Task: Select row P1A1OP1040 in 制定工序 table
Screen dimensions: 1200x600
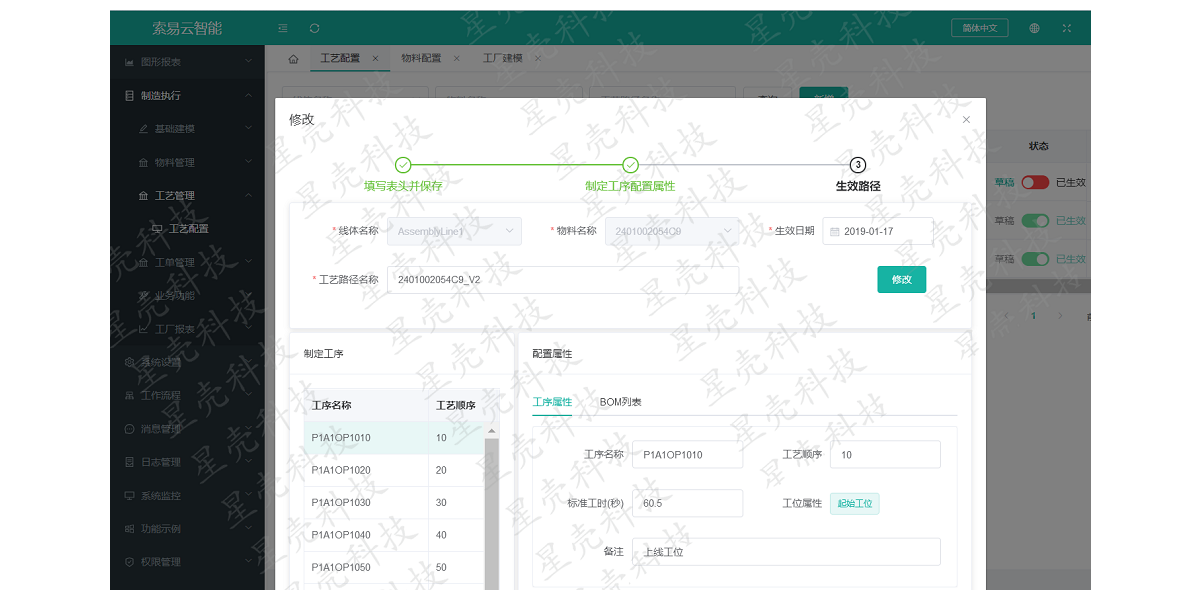Action: click(x=394, y=535)
